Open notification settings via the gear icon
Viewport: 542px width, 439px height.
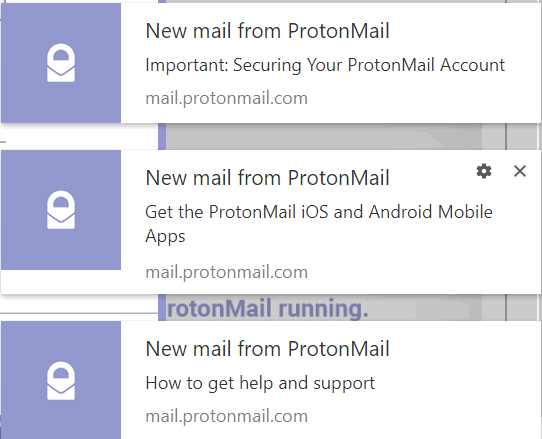click(484, 171)
